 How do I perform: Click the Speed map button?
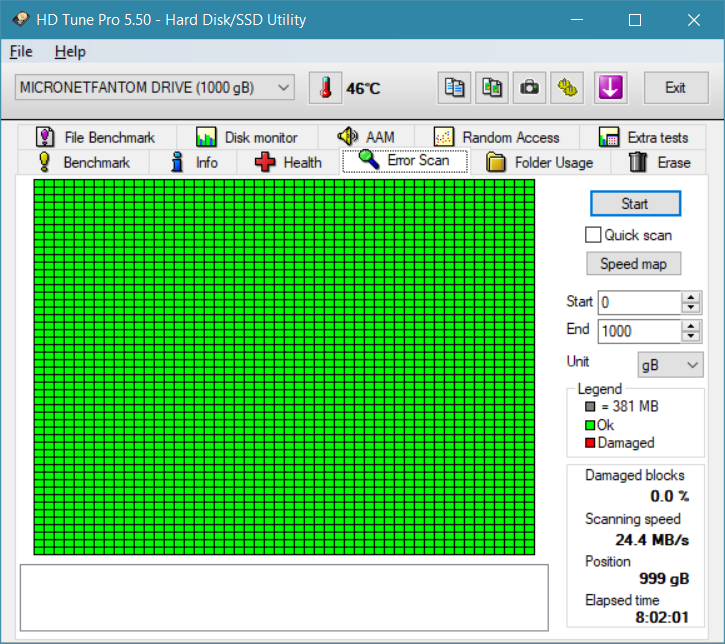(x=633, y=264)
